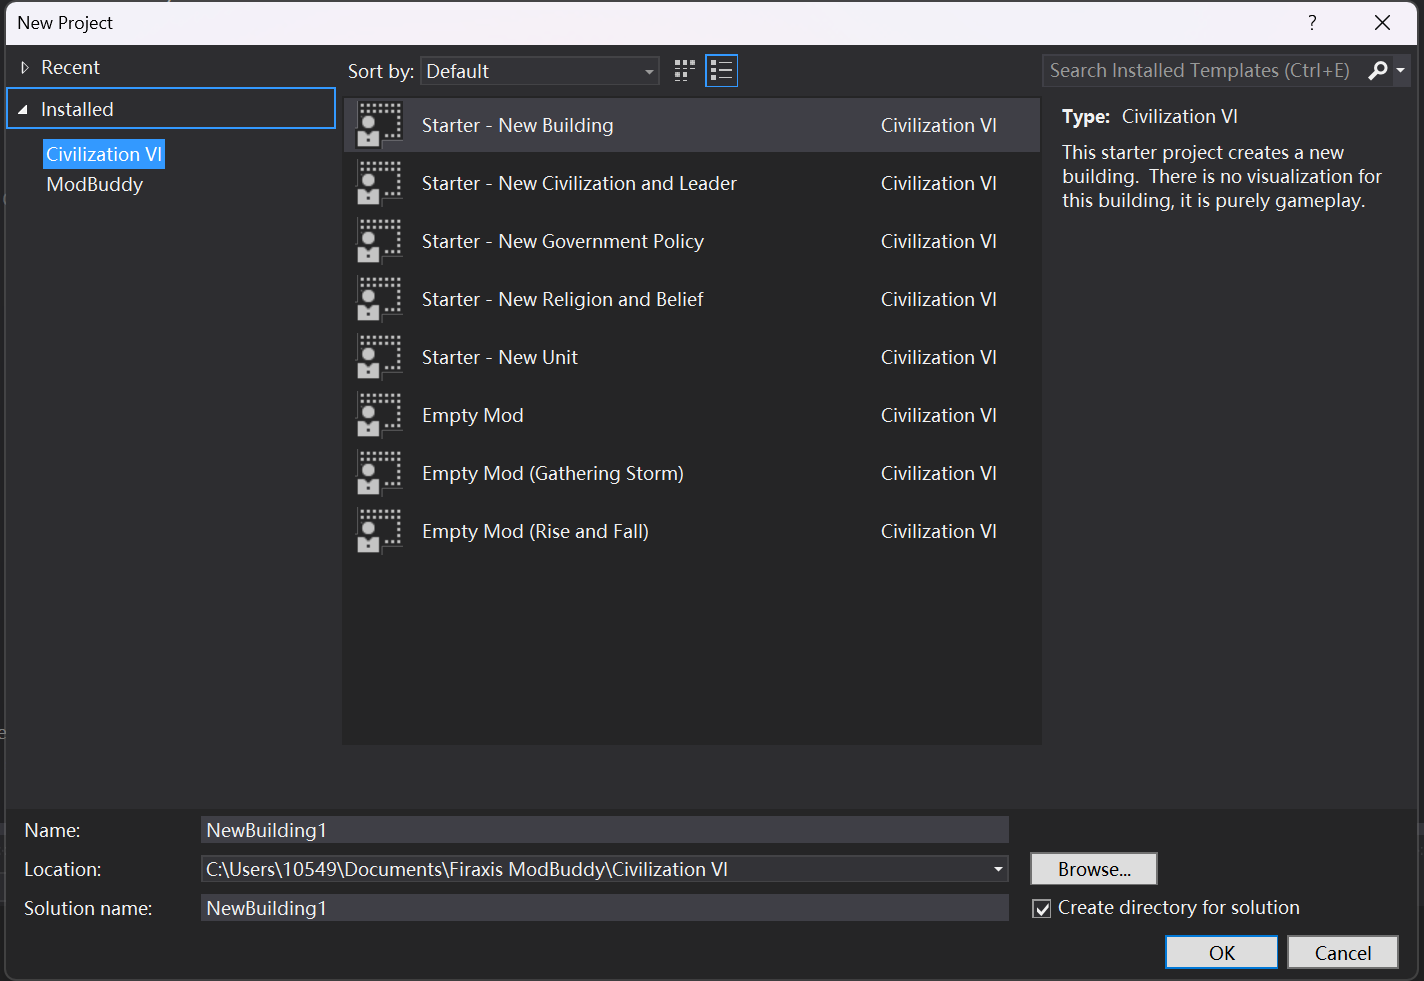1424x981 pixels.
Task: Click the Starter - New Building template icon
Action: (379, 126)
